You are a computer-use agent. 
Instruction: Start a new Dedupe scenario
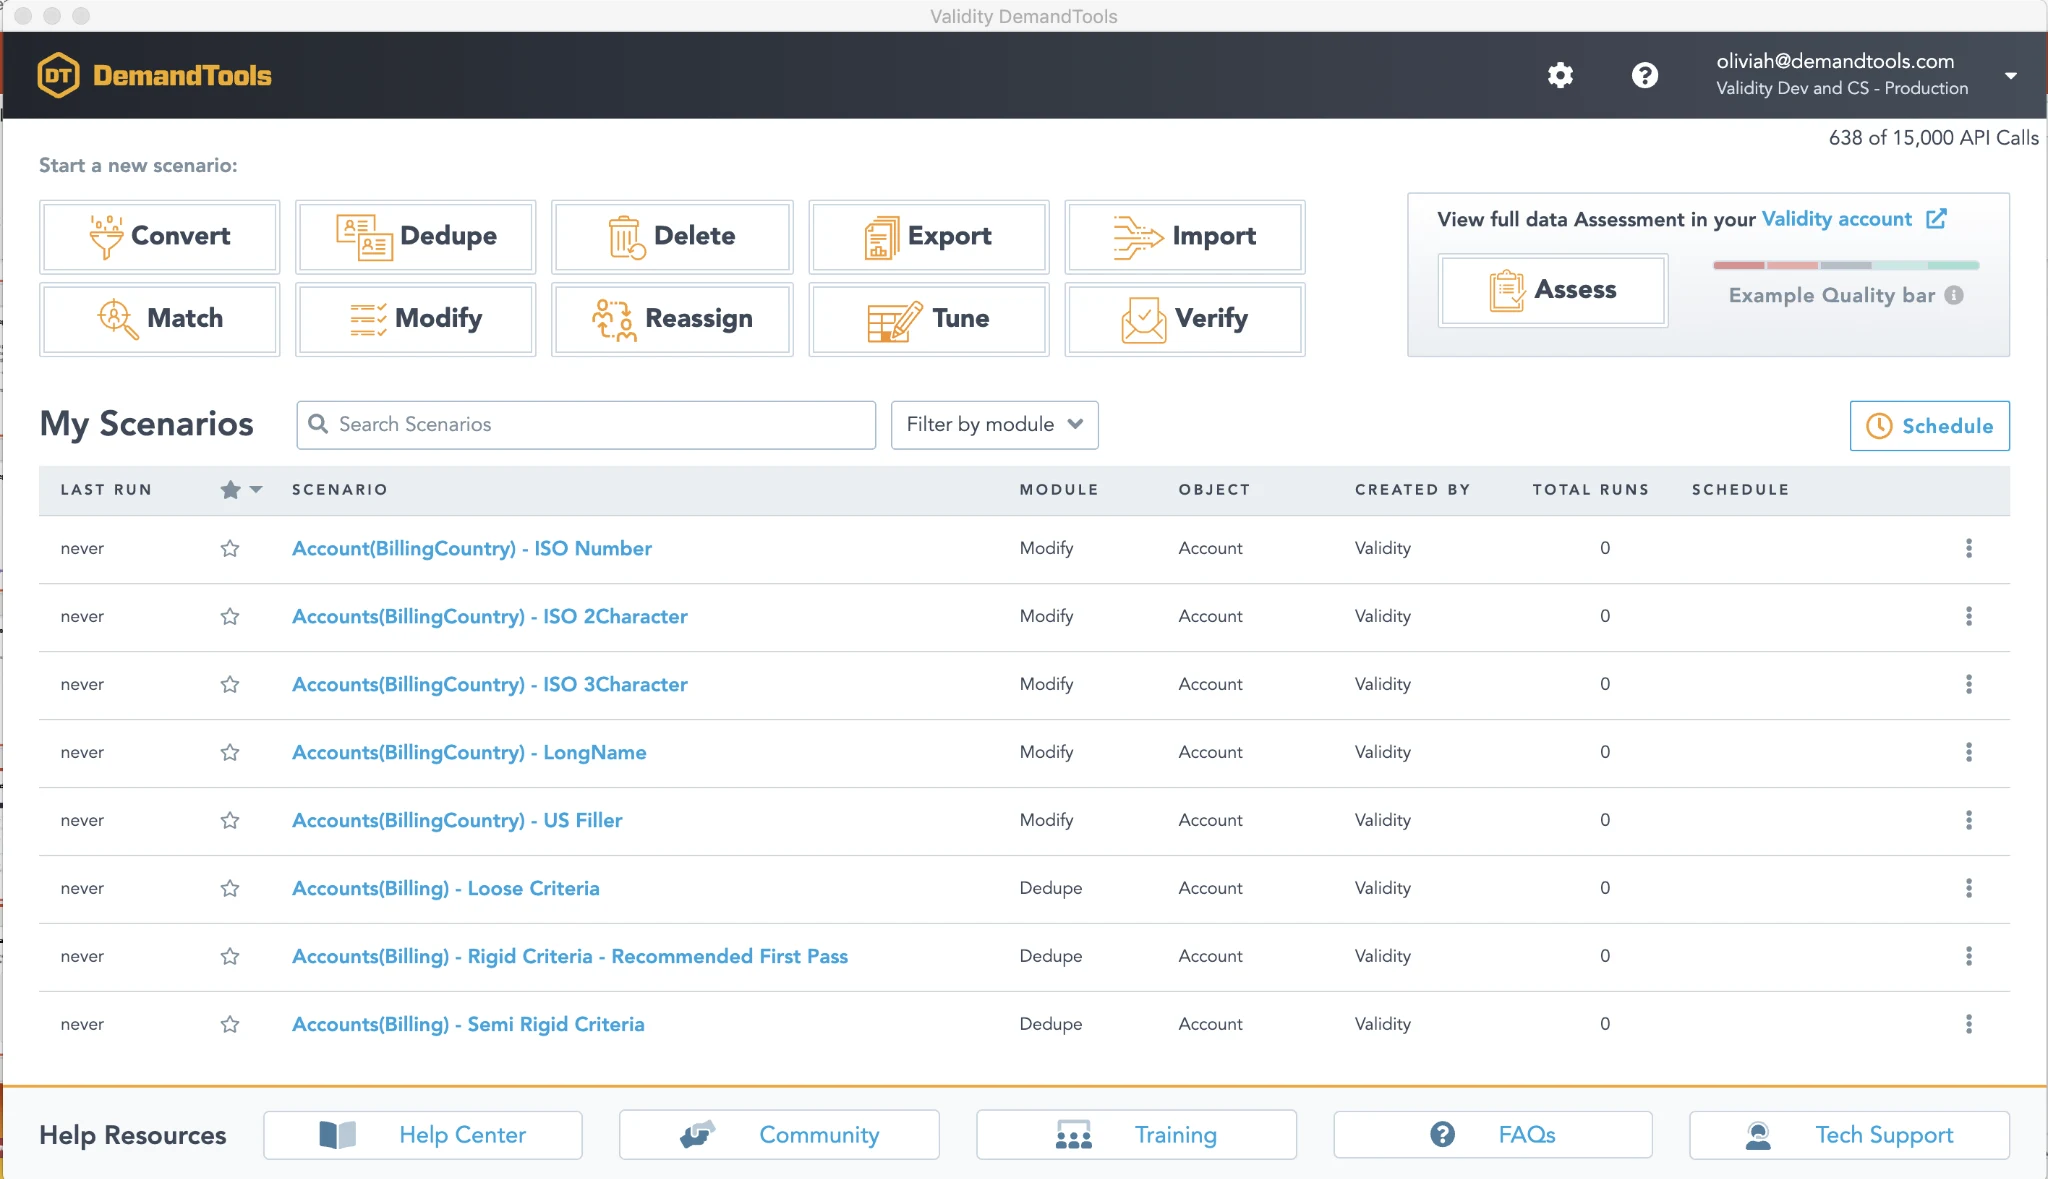[x=416, y=236]
